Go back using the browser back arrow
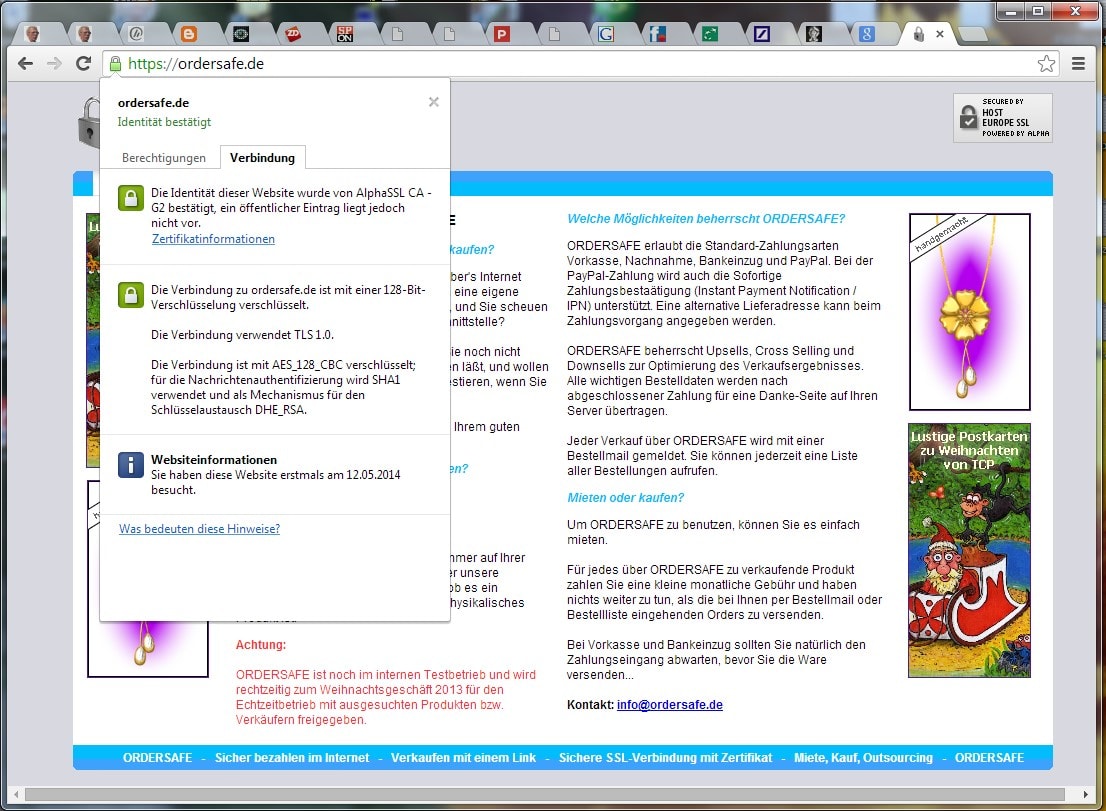Image resolution: width=1106 pixels, height=811 pixels. [25, 63]
